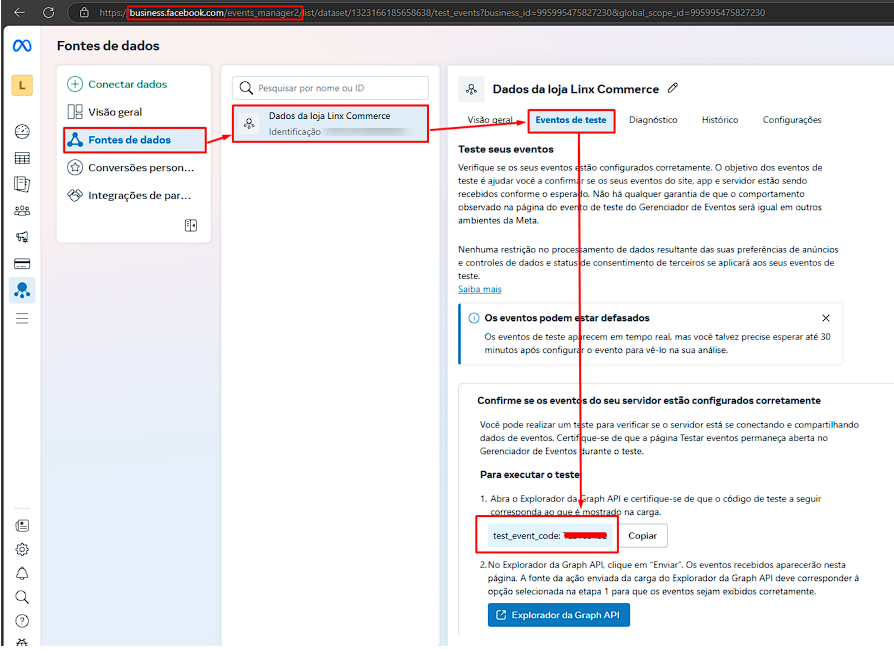Click the 'Confirme se os eventos do seu servidor' heading
The width and height of the screenshot is (894, 653).
tap(649, 400)
